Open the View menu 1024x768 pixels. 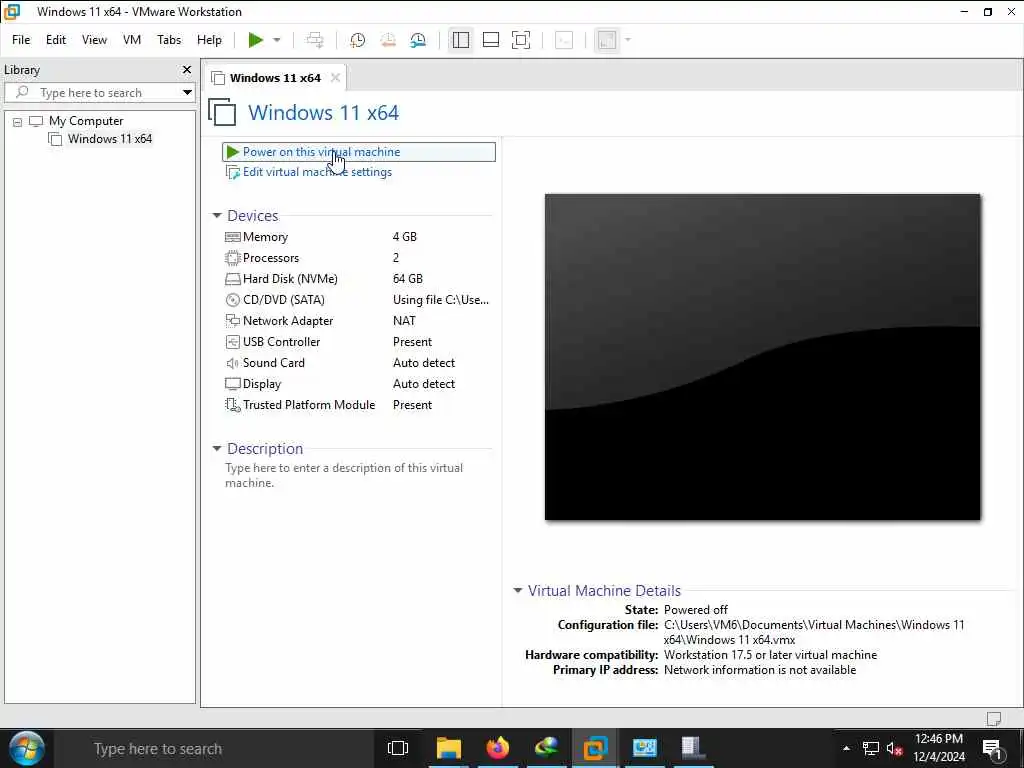(94, 40)
